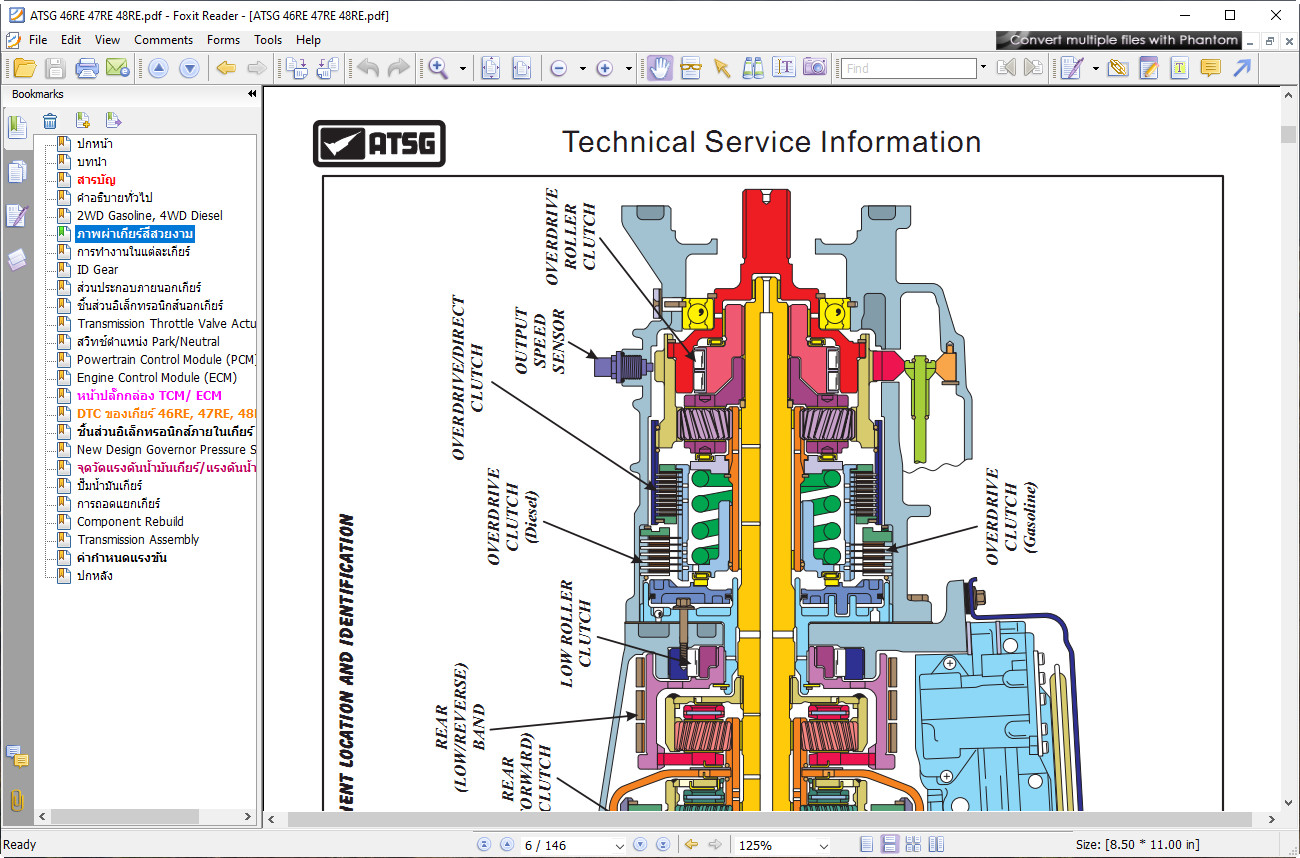Add a Note comment icon
1300x858 pixels.
click(1210, 68)
